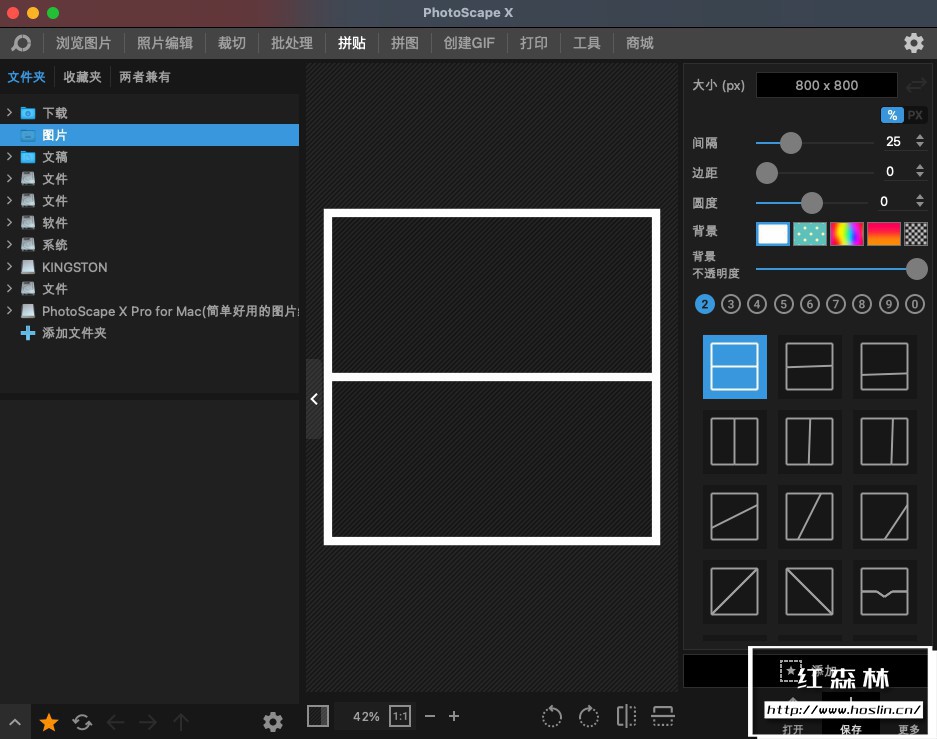This screenshot has width=937, height=739.
Task: Toggle PX unit button
Action: click(x=915, y=115)
